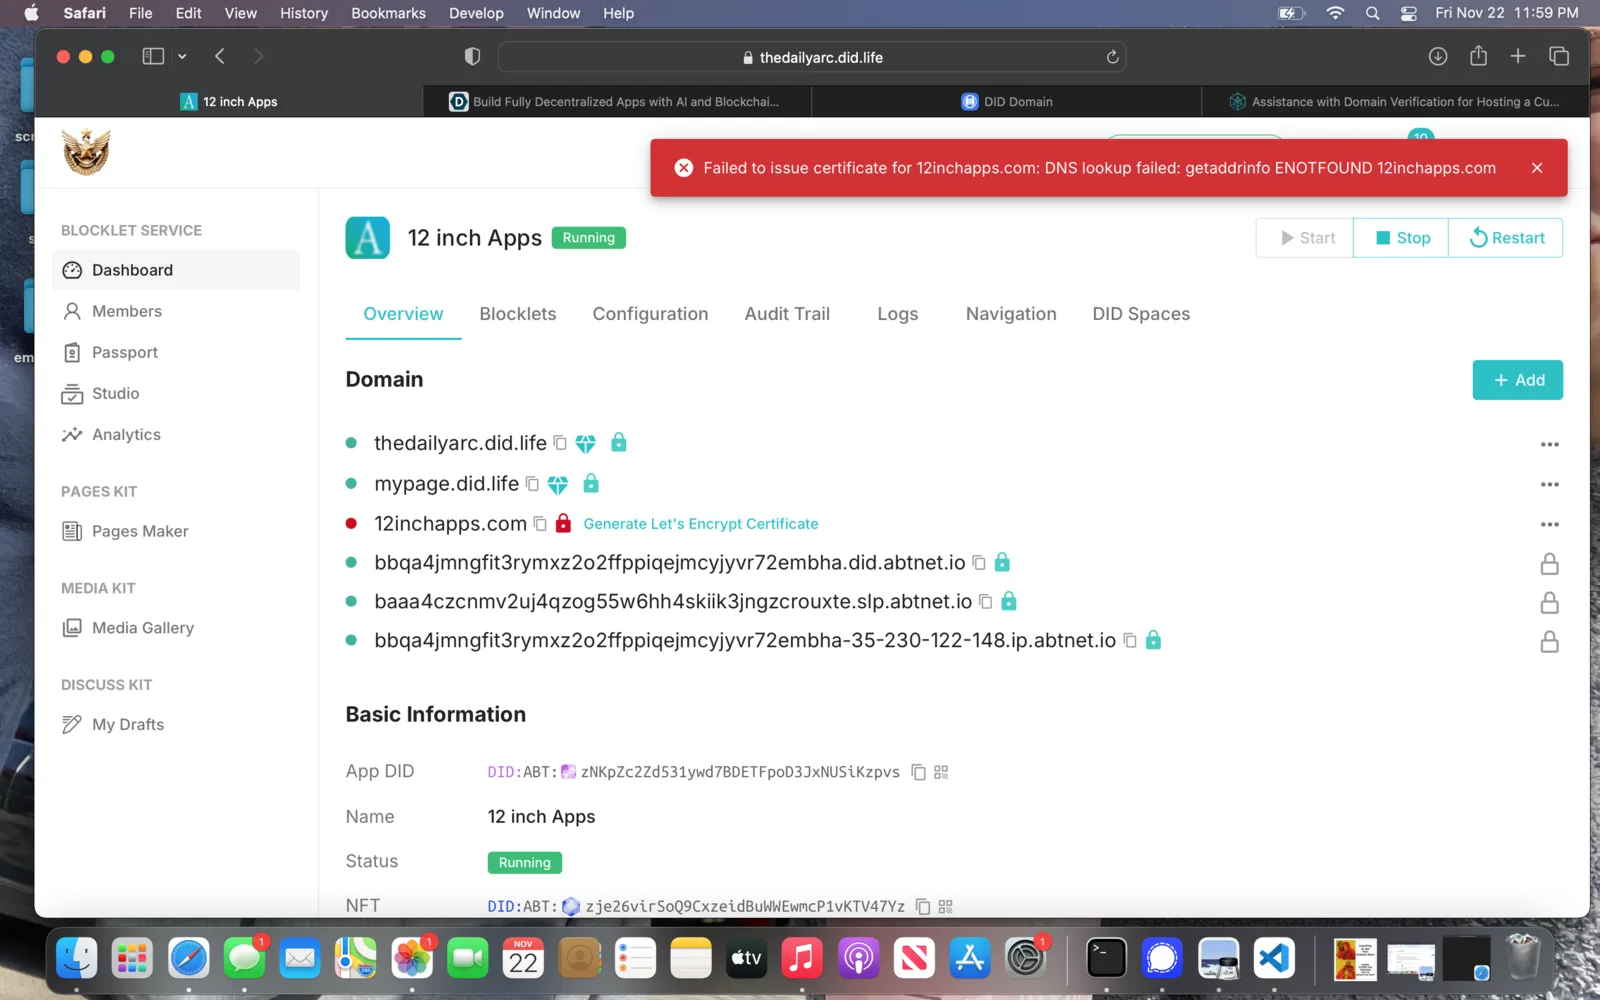Switch to the Navigation tab
This screenshot has width=1600, height=1000.
[1011, 314]
